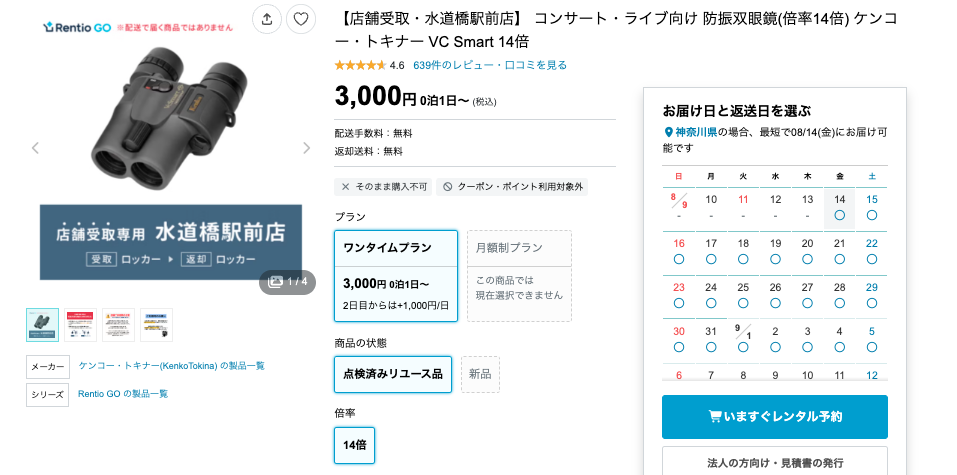Open Rentio GO の製品一覧 link
The width and height of the screenshot is (957, 475).
point(123,394)
